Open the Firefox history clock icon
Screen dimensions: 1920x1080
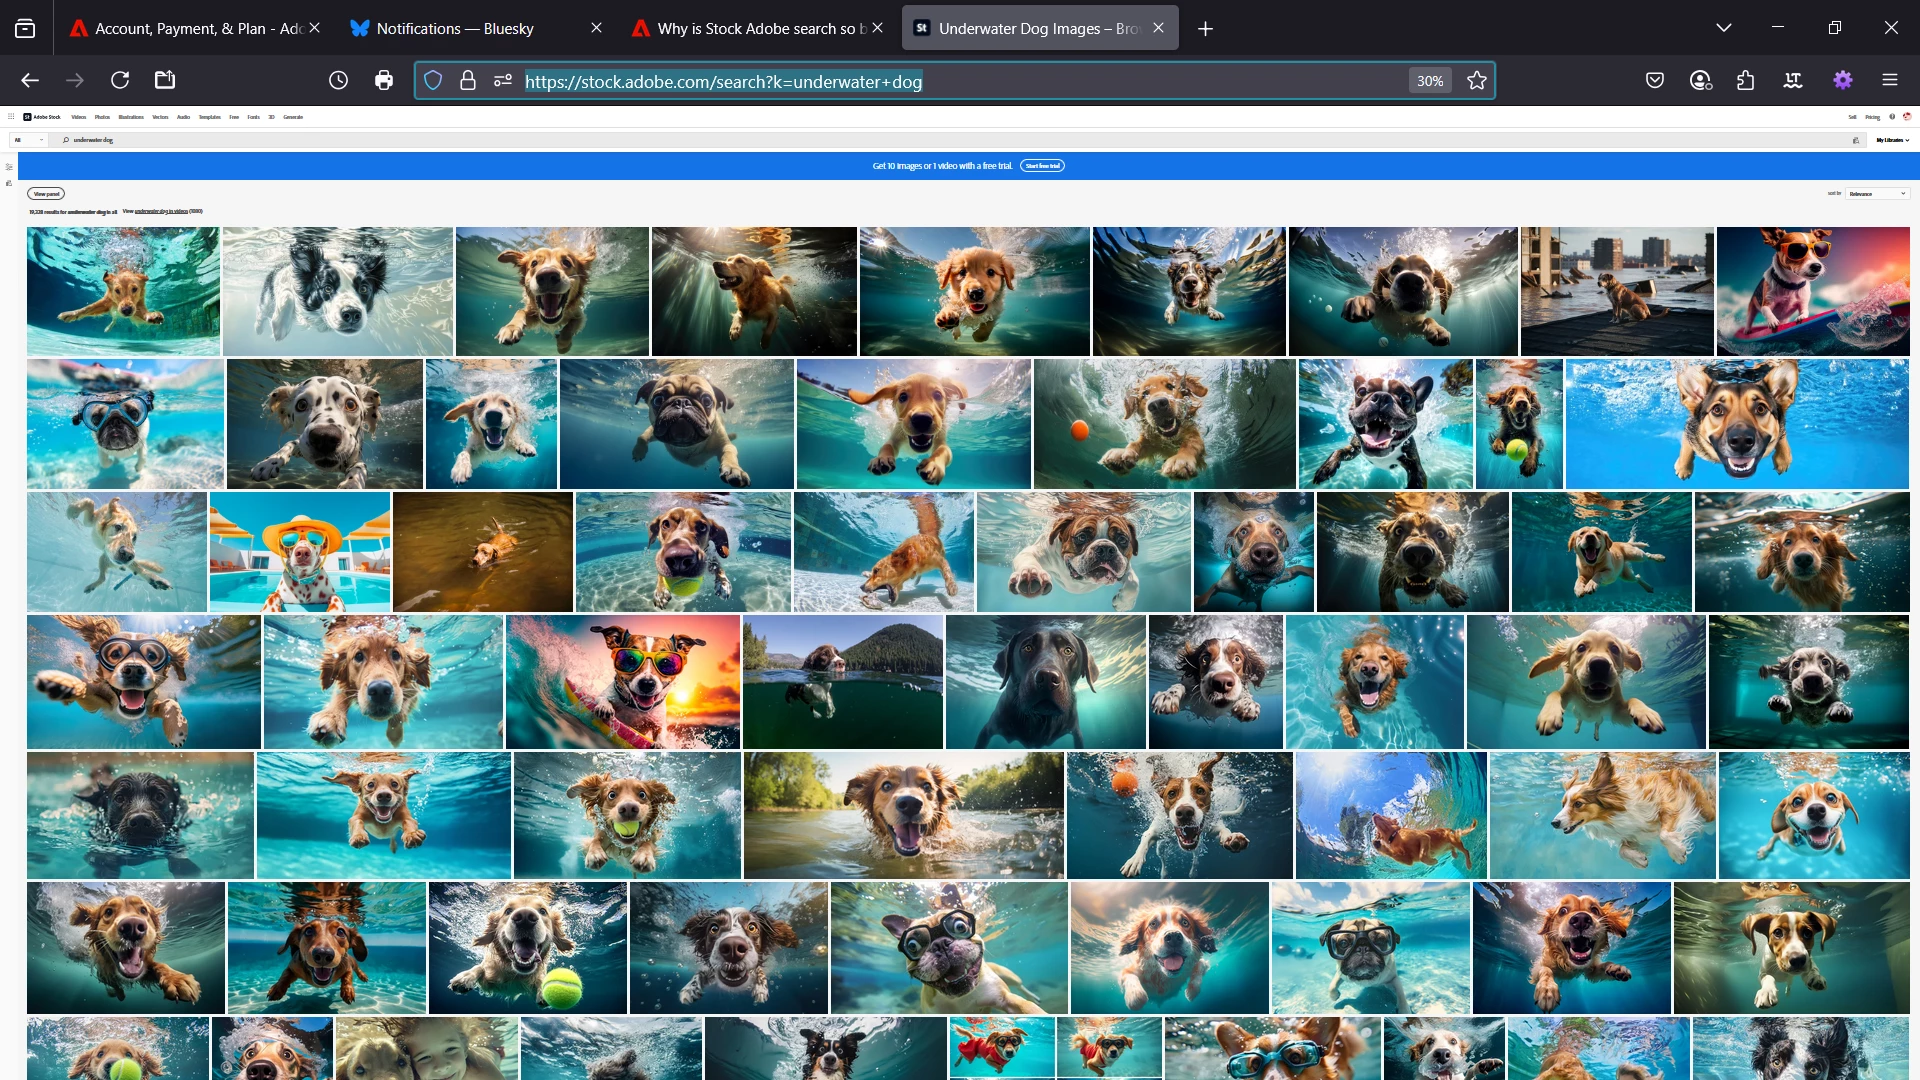pos(338,80)
